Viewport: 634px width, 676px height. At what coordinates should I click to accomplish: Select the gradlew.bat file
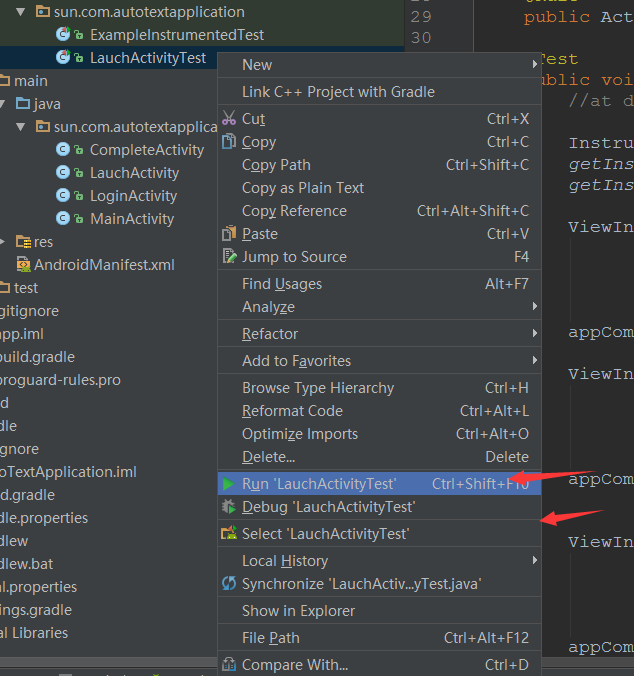point(27,563)
